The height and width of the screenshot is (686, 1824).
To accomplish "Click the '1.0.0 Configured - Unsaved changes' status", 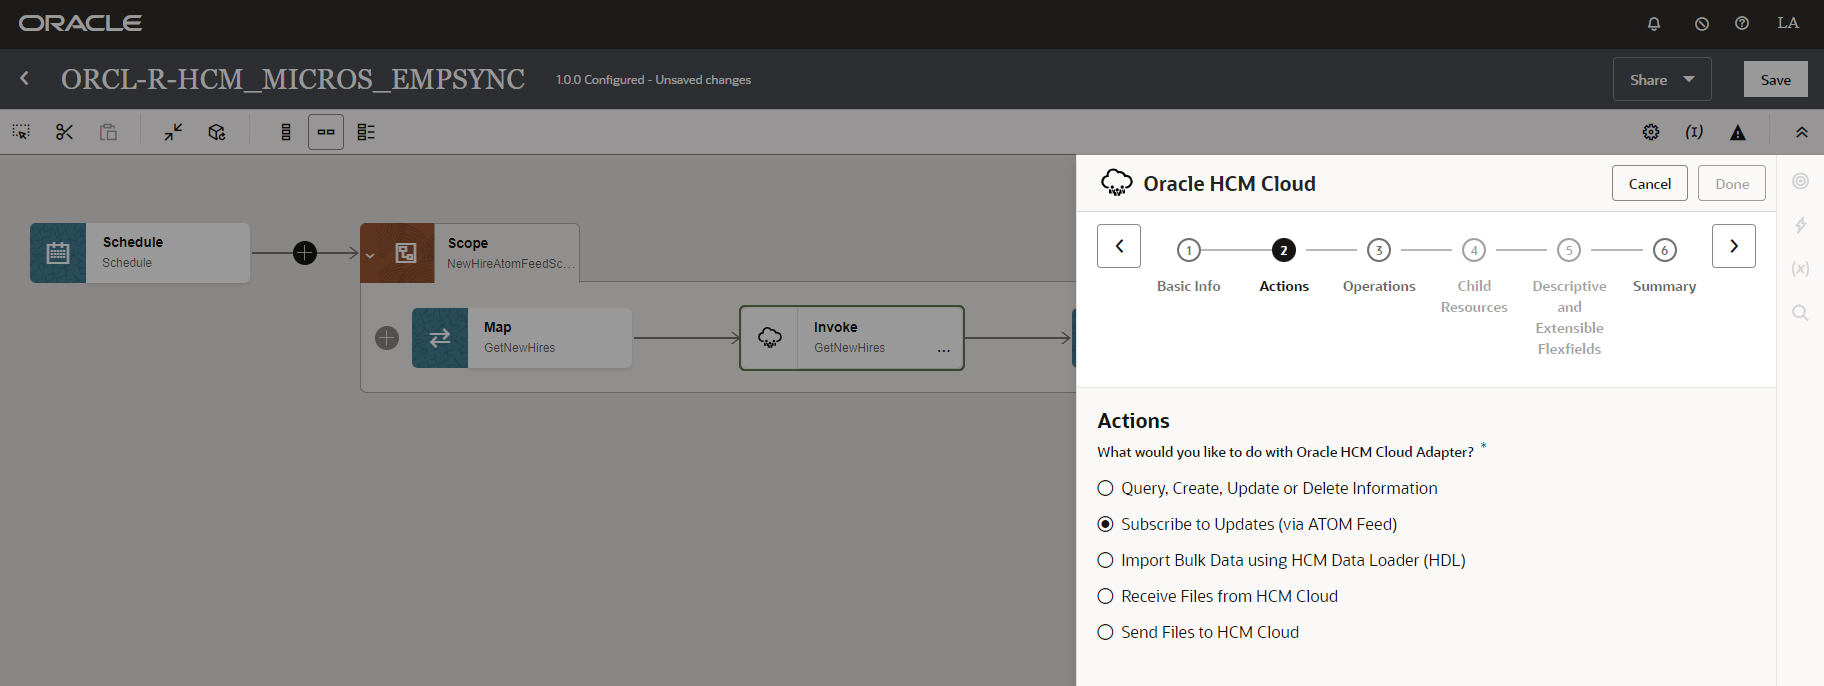I will click(653, 80).
